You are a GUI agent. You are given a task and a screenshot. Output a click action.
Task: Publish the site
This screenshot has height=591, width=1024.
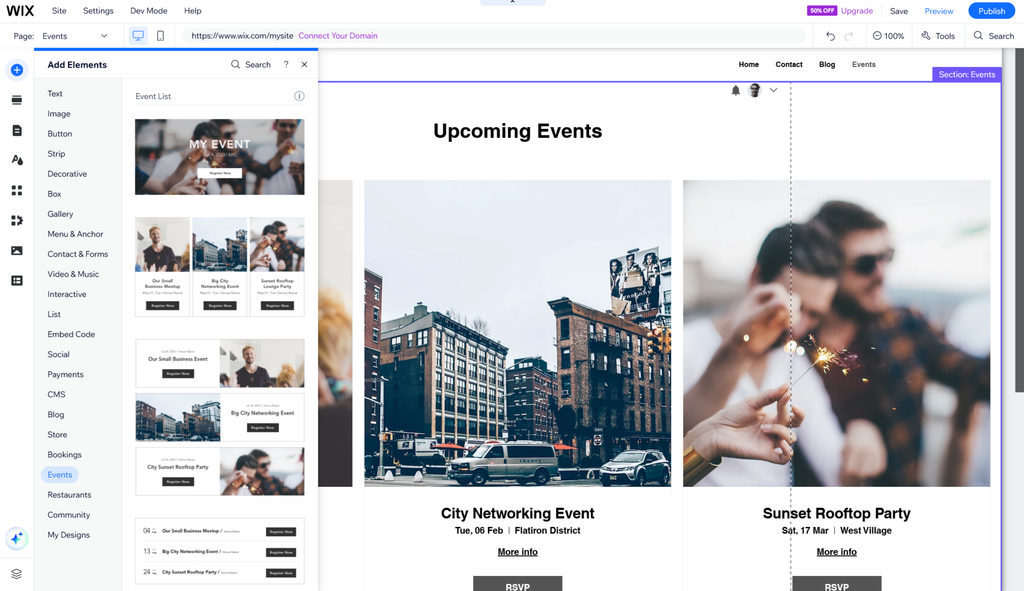pyautogui.click(x=991, y=10)
